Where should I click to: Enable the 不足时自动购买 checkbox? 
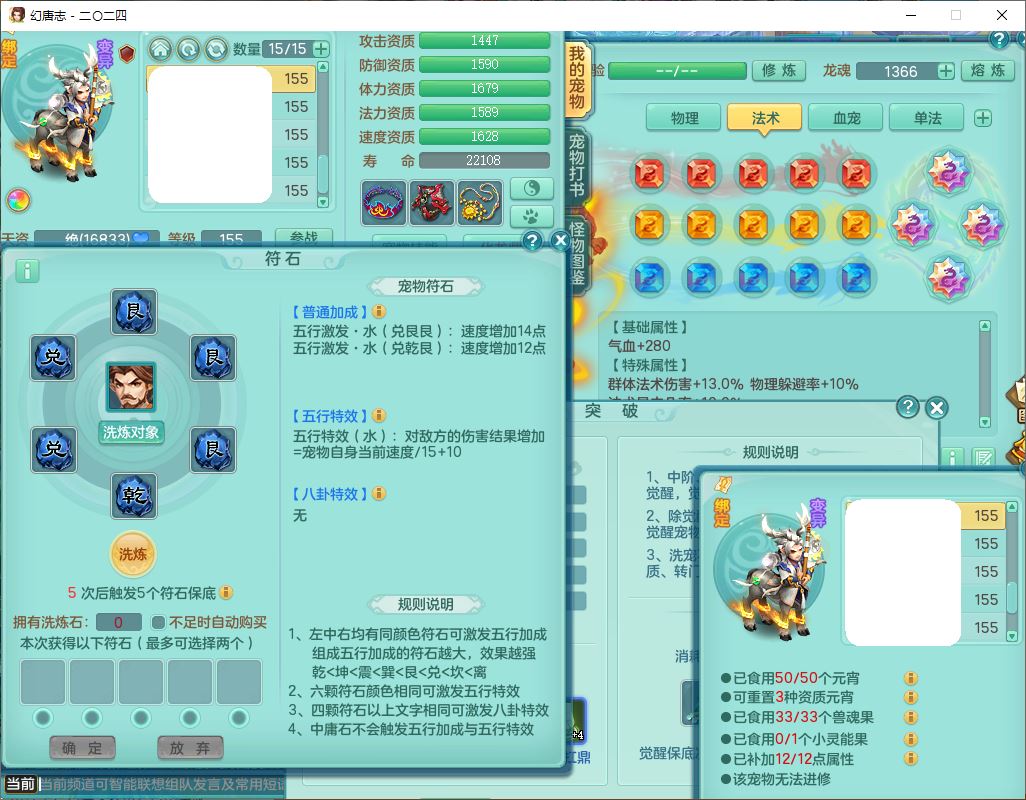point(158,622)
